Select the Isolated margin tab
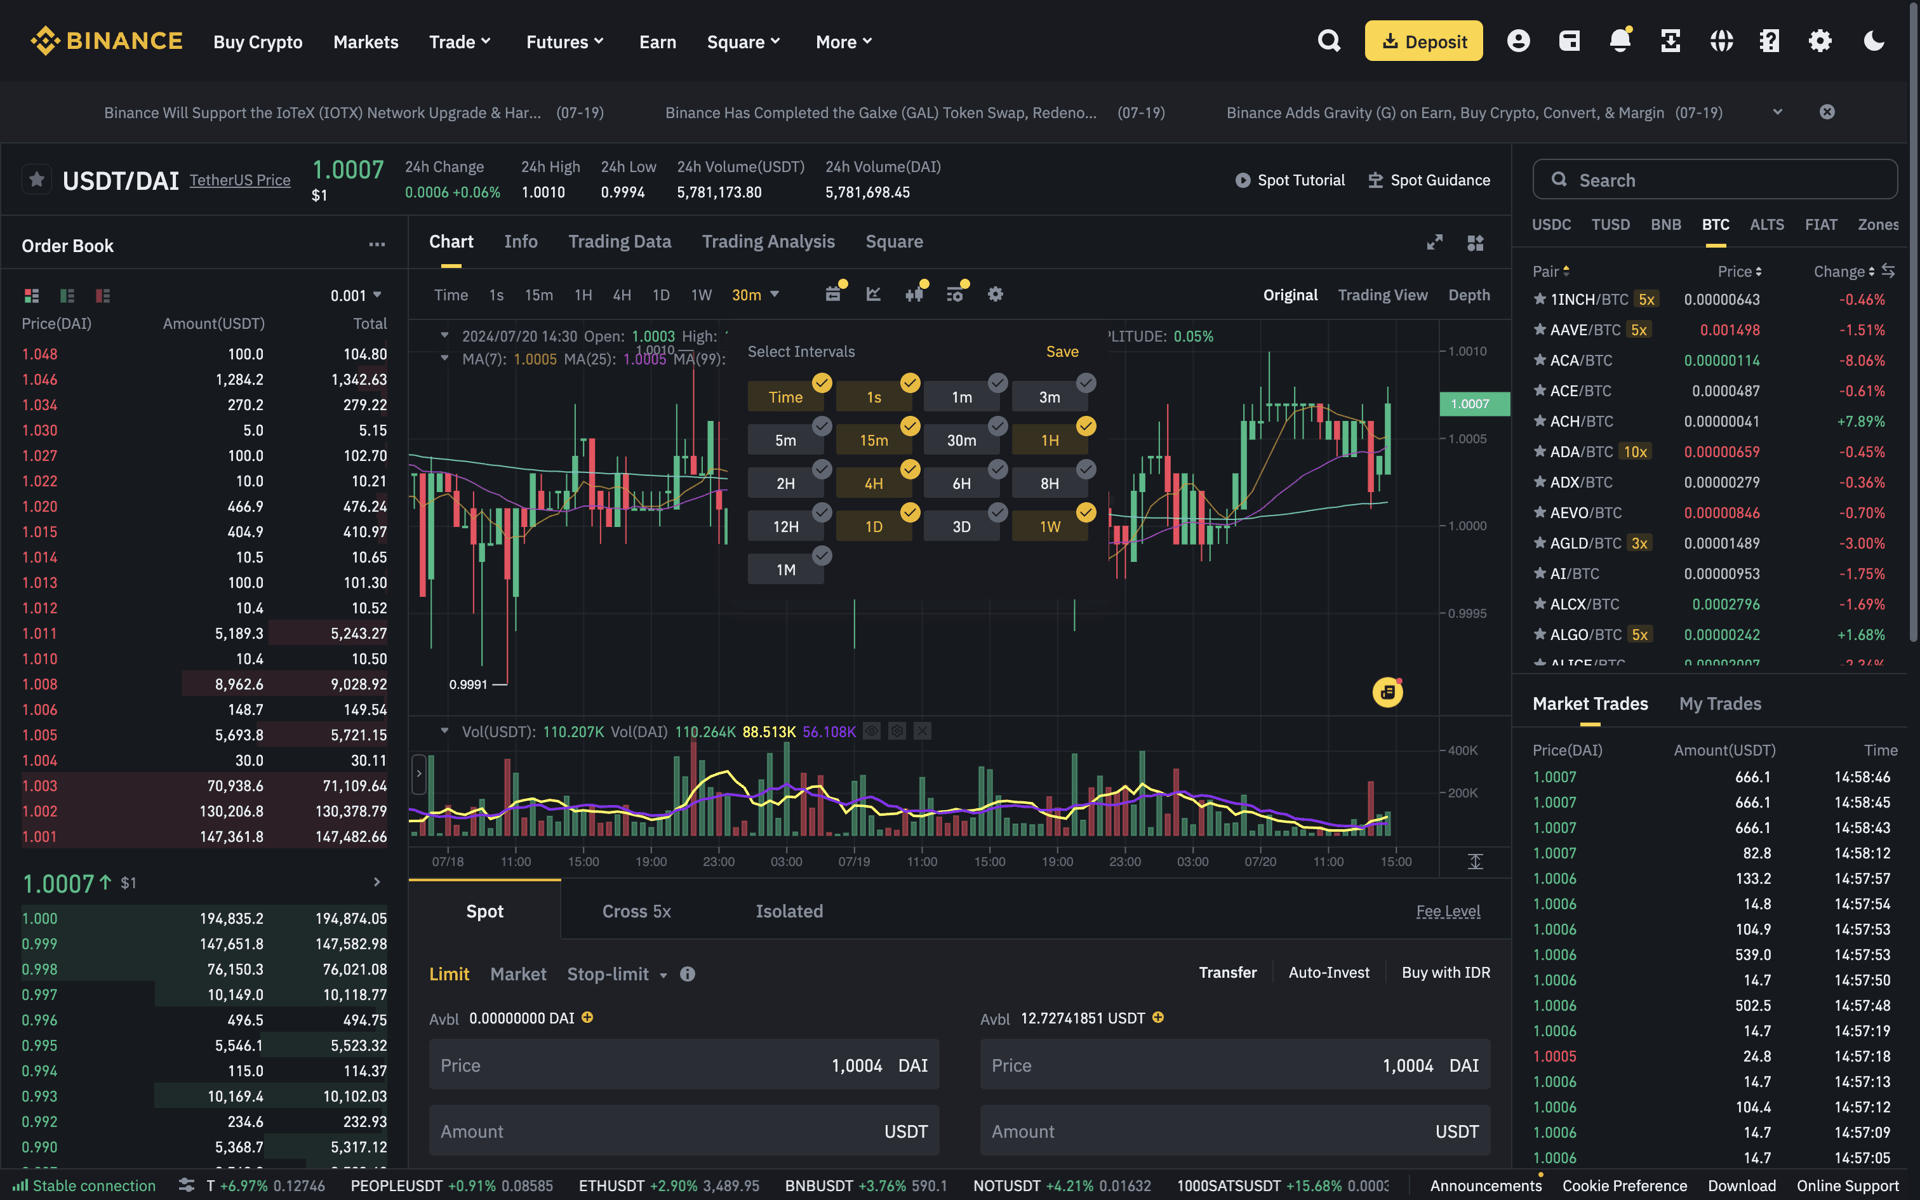Viewport: 1920px width, 1200px height. pyautogui.click(x=789, y=911)
